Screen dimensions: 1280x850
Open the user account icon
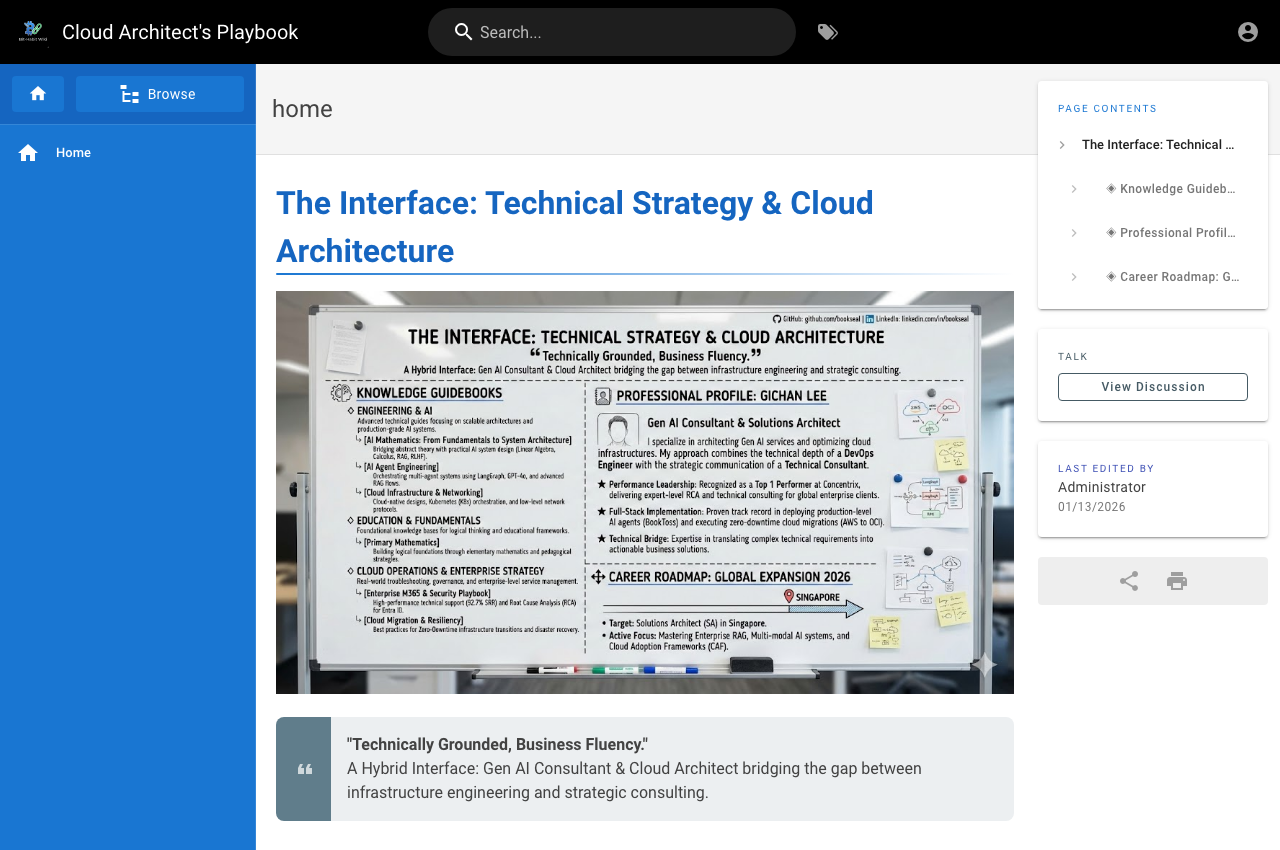point(1248,32)
